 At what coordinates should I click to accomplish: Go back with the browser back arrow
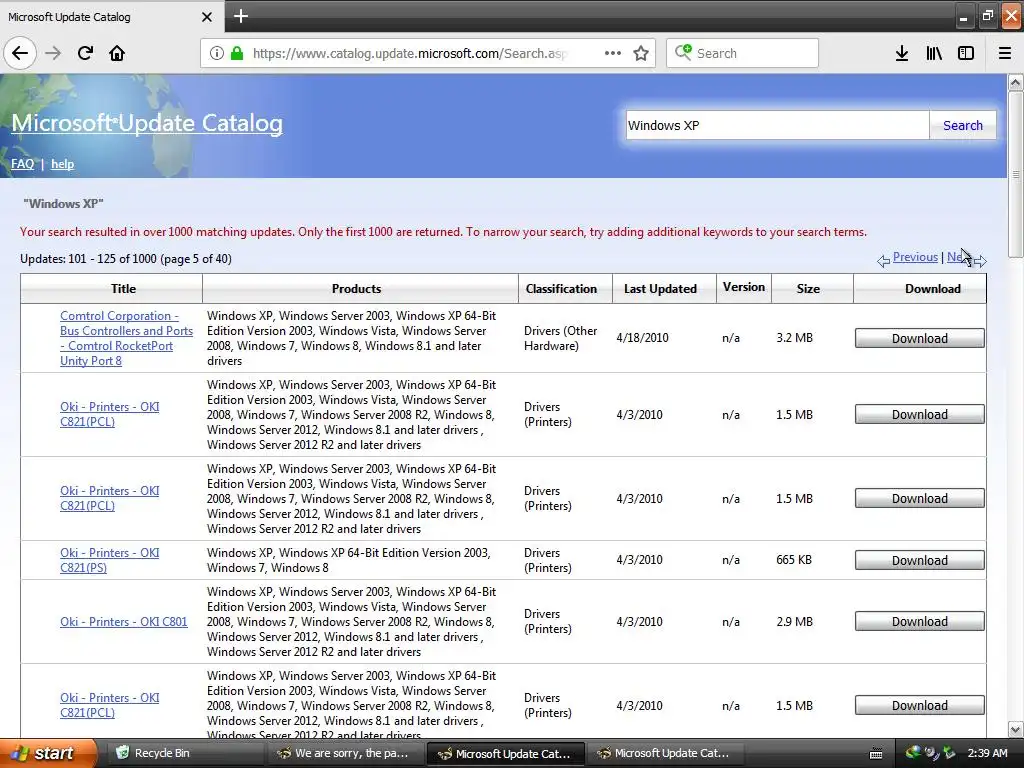pyautogui.click(x=20, y=53)
